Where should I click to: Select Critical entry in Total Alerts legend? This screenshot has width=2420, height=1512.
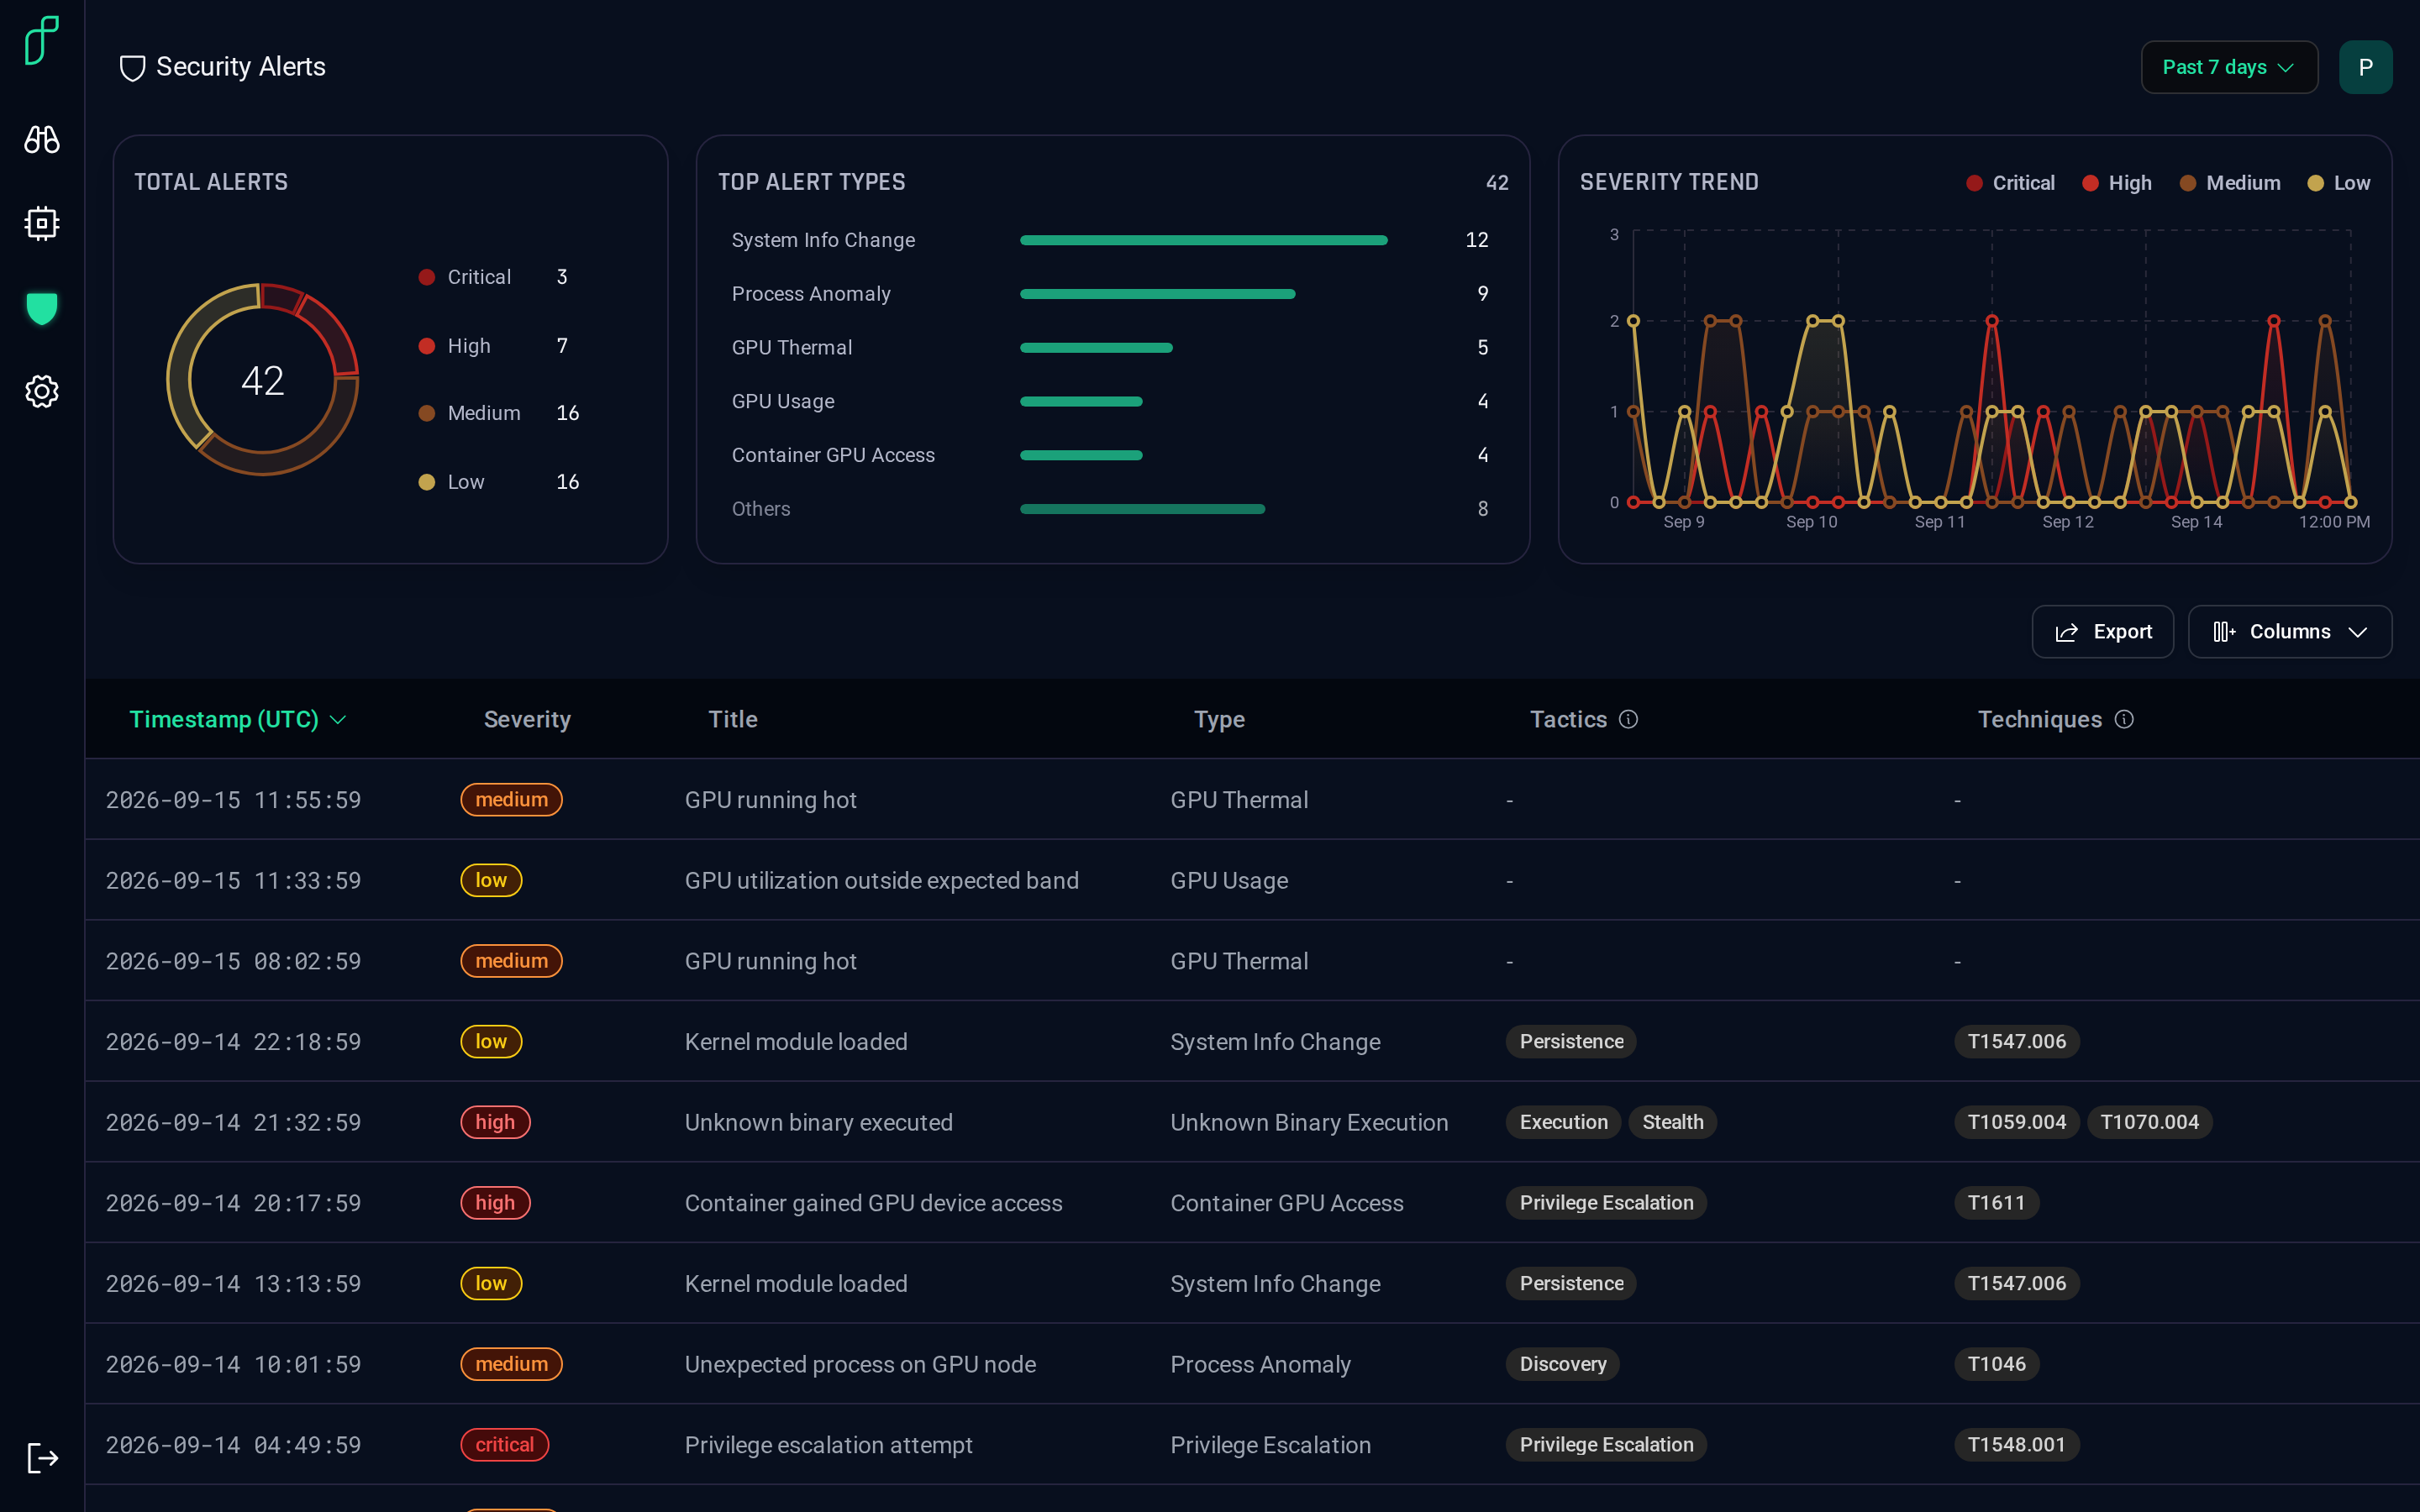(x=493, y=277)
